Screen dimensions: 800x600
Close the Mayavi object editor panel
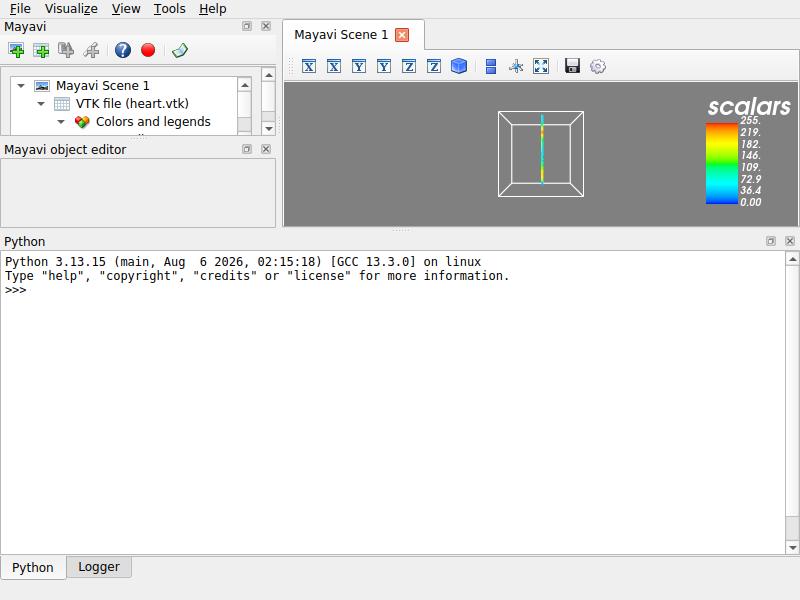(266, 149)
